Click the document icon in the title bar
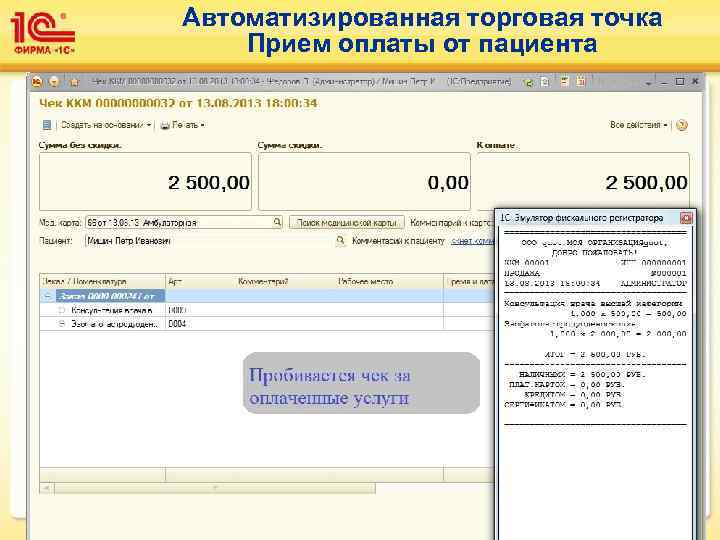 (x=546, y=82)
